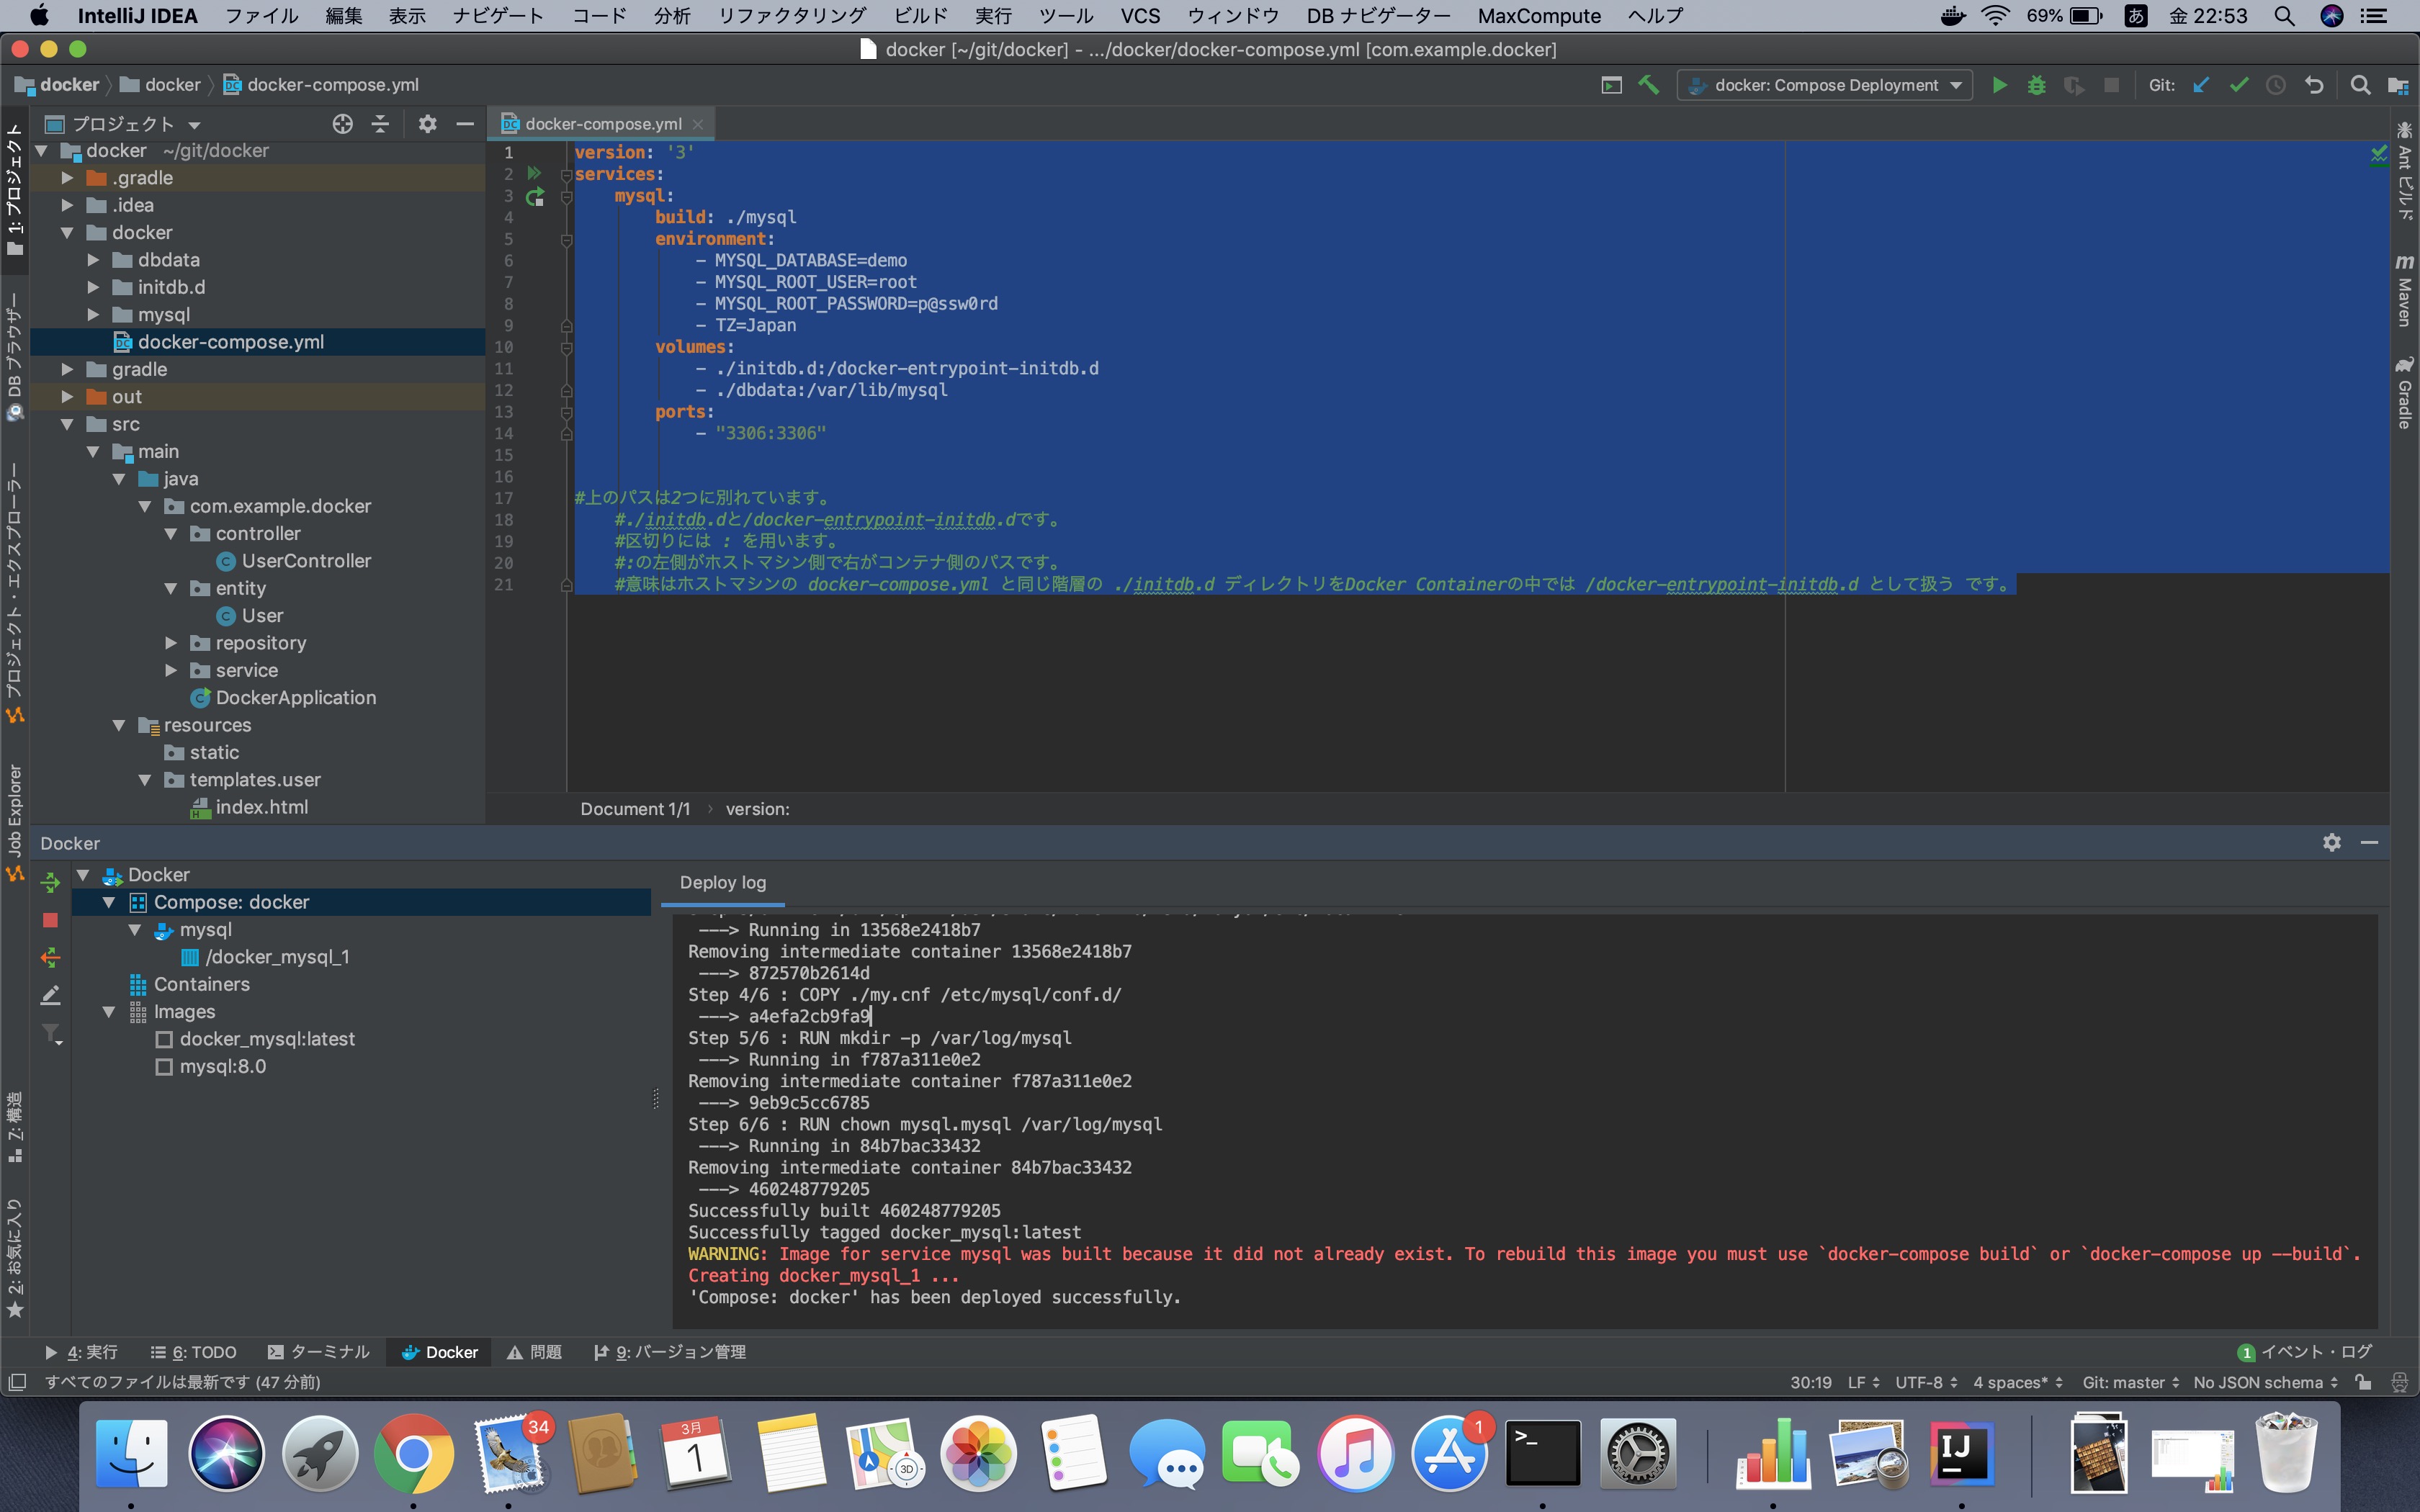Open the UTF-8 encoding selector

pos(1926,1382)
